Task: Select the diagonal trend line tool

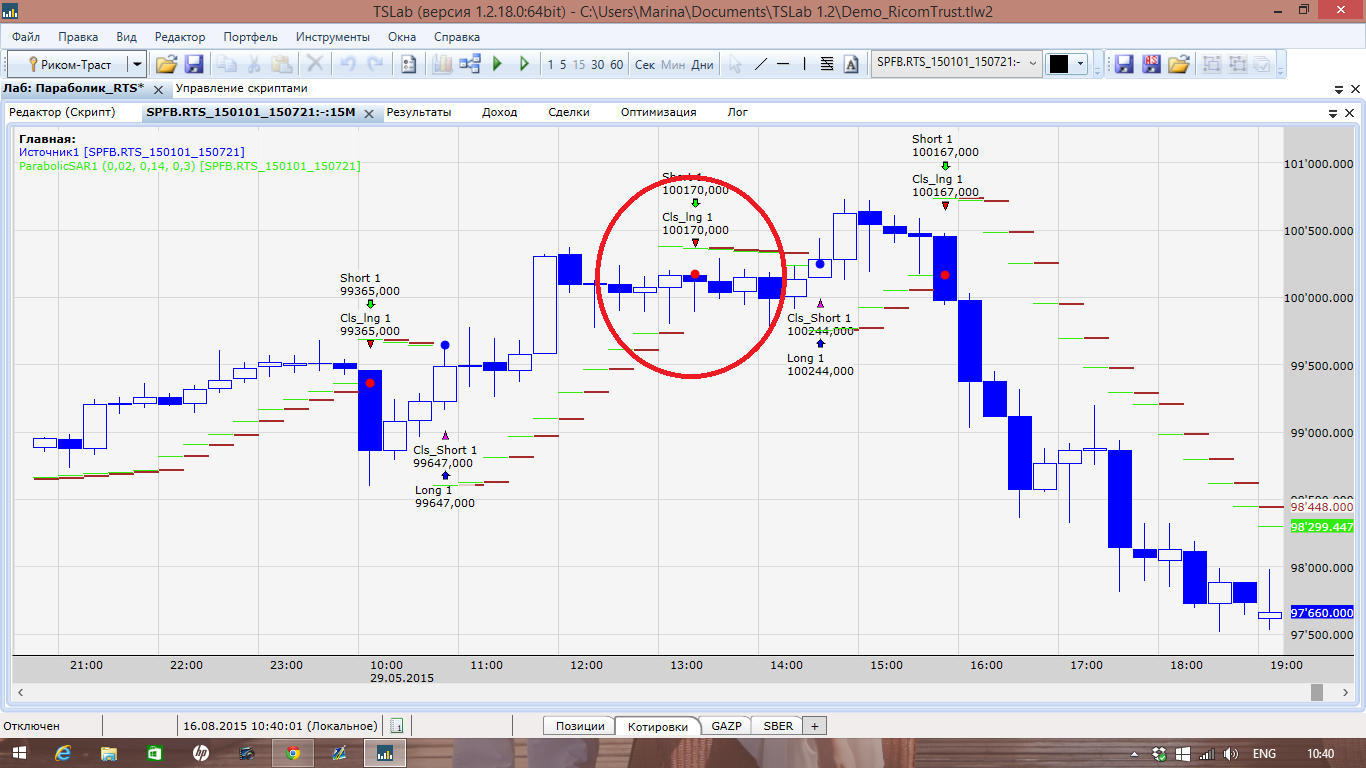Action: coord(760,64)
